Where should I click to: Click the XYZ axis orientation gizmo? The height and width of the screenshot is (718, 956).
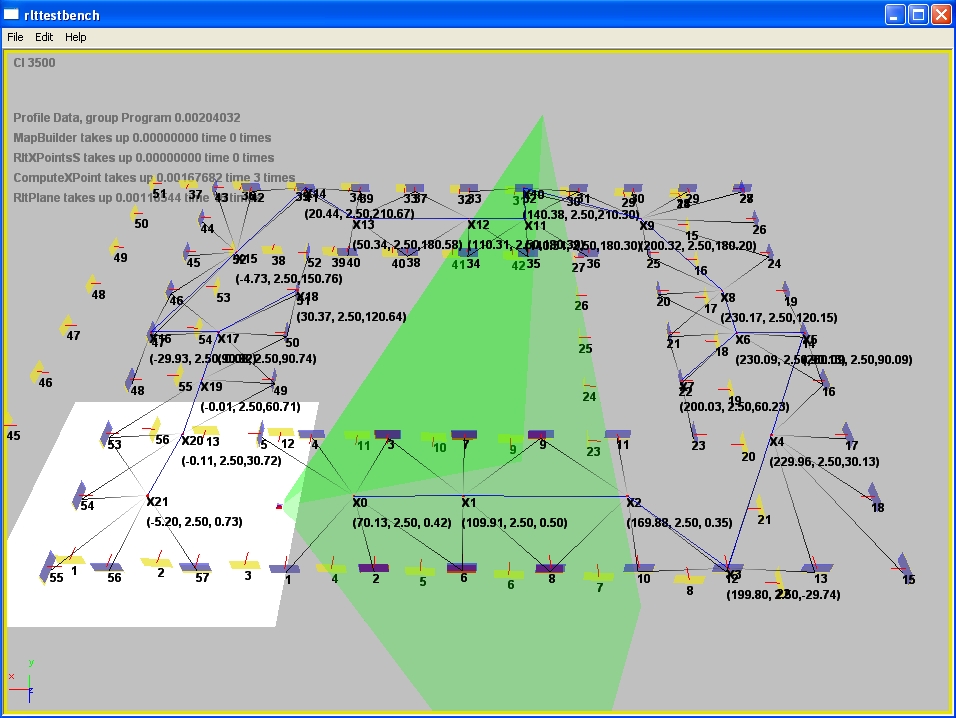point(24,681)
